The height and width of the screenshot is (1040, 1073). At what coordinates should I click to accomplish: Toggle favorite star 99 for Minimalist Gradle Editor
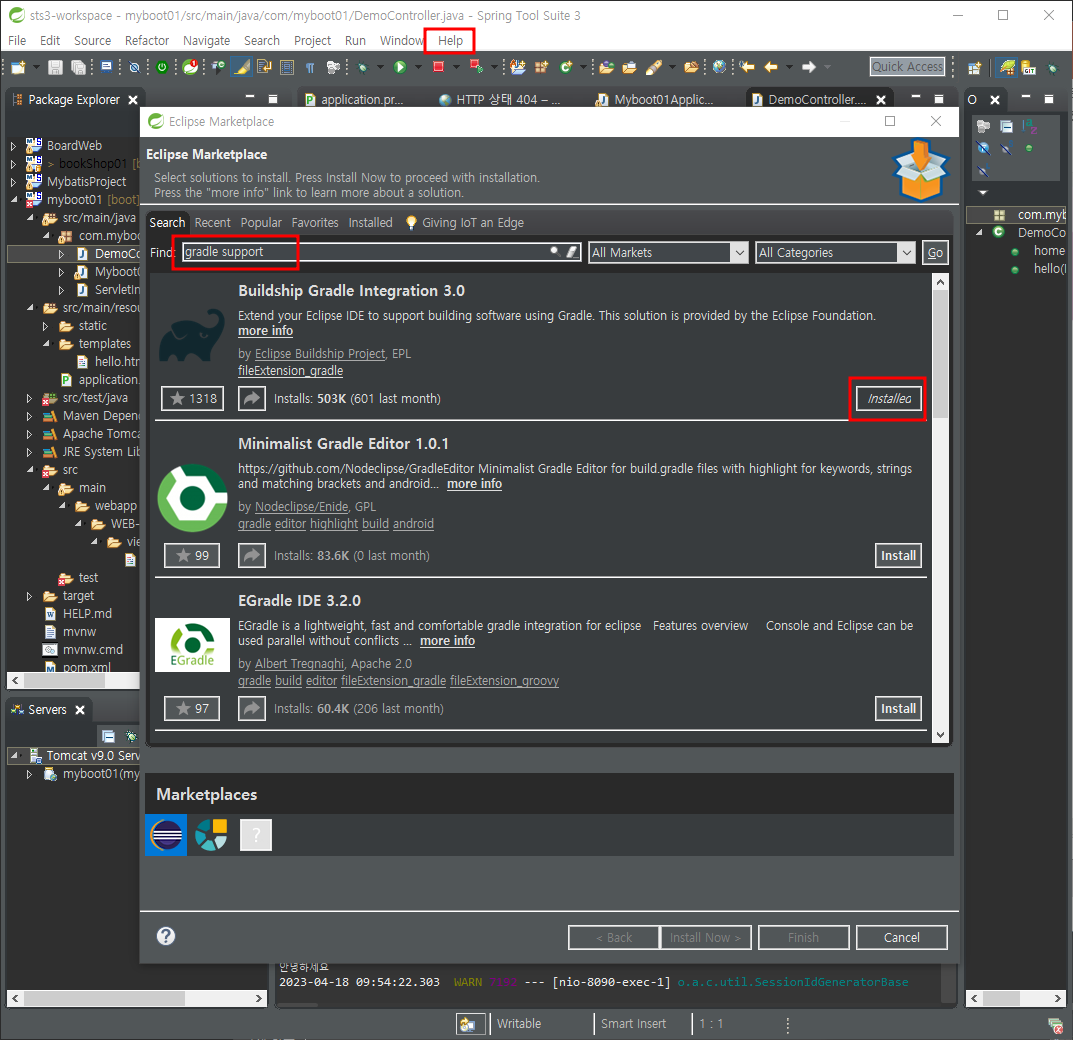pos(192,556)
